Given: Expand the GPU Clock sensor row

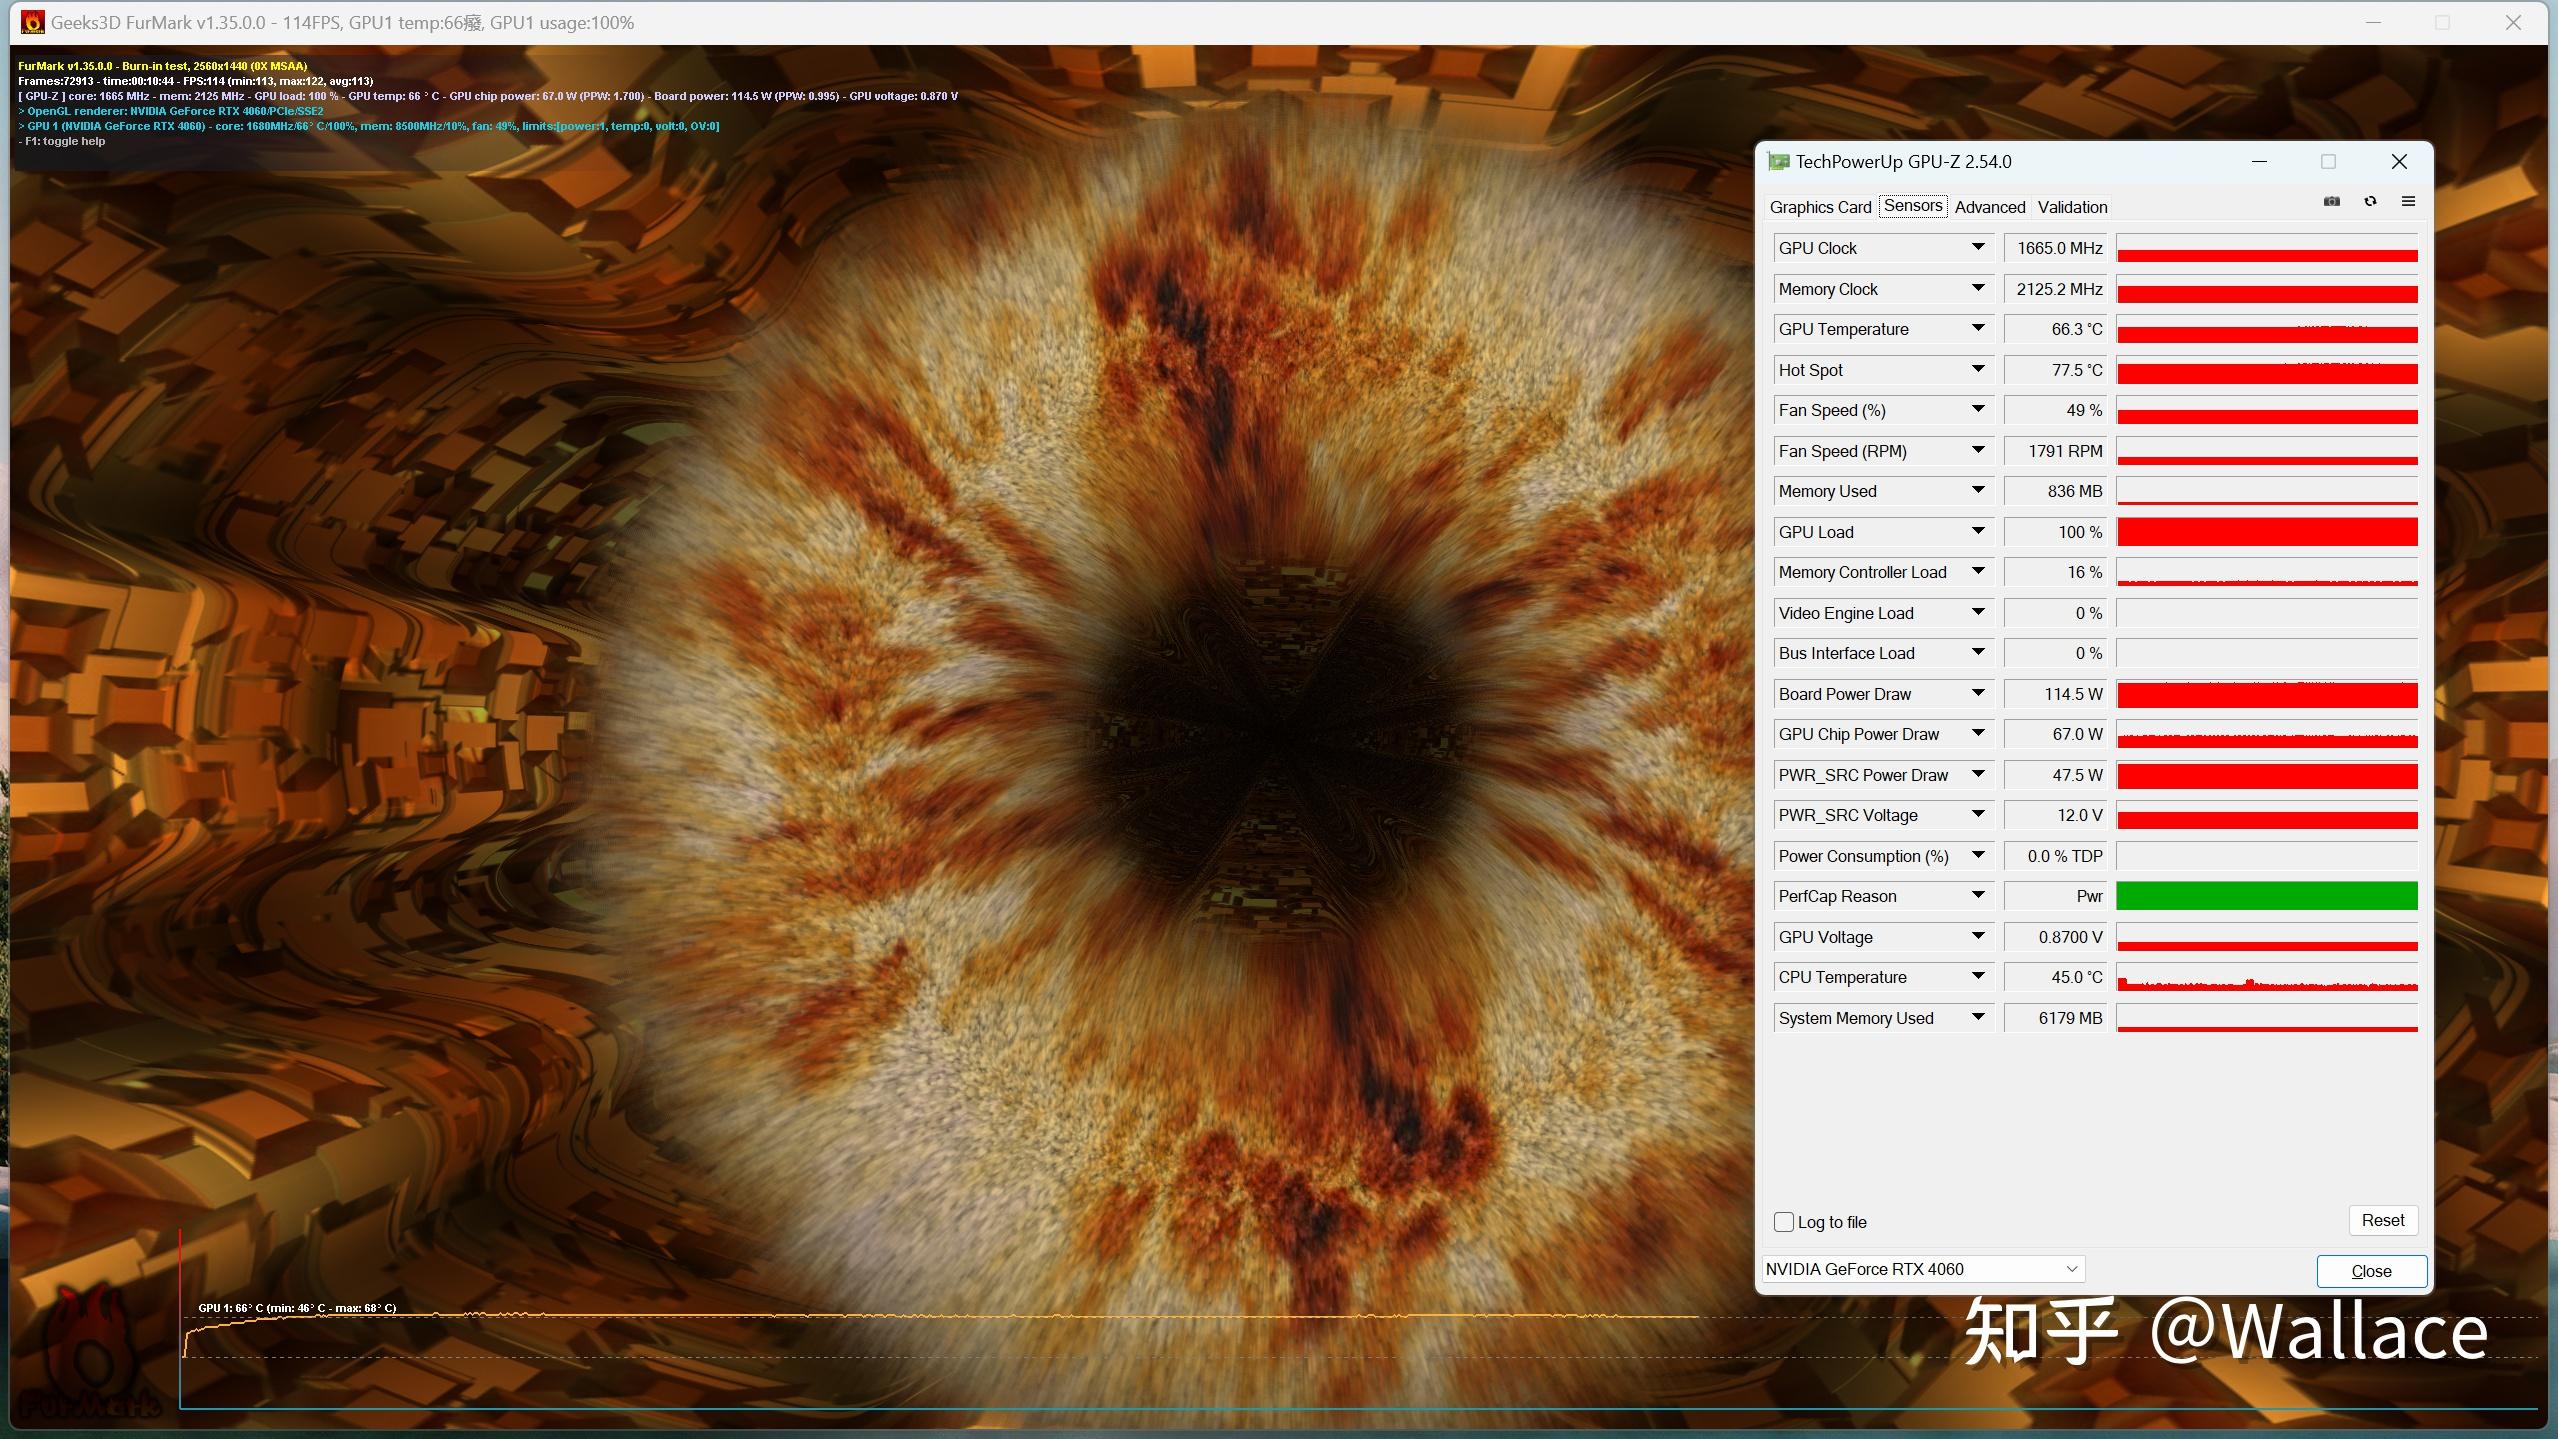Looking at the screenshot, I should coord(1978,248).
